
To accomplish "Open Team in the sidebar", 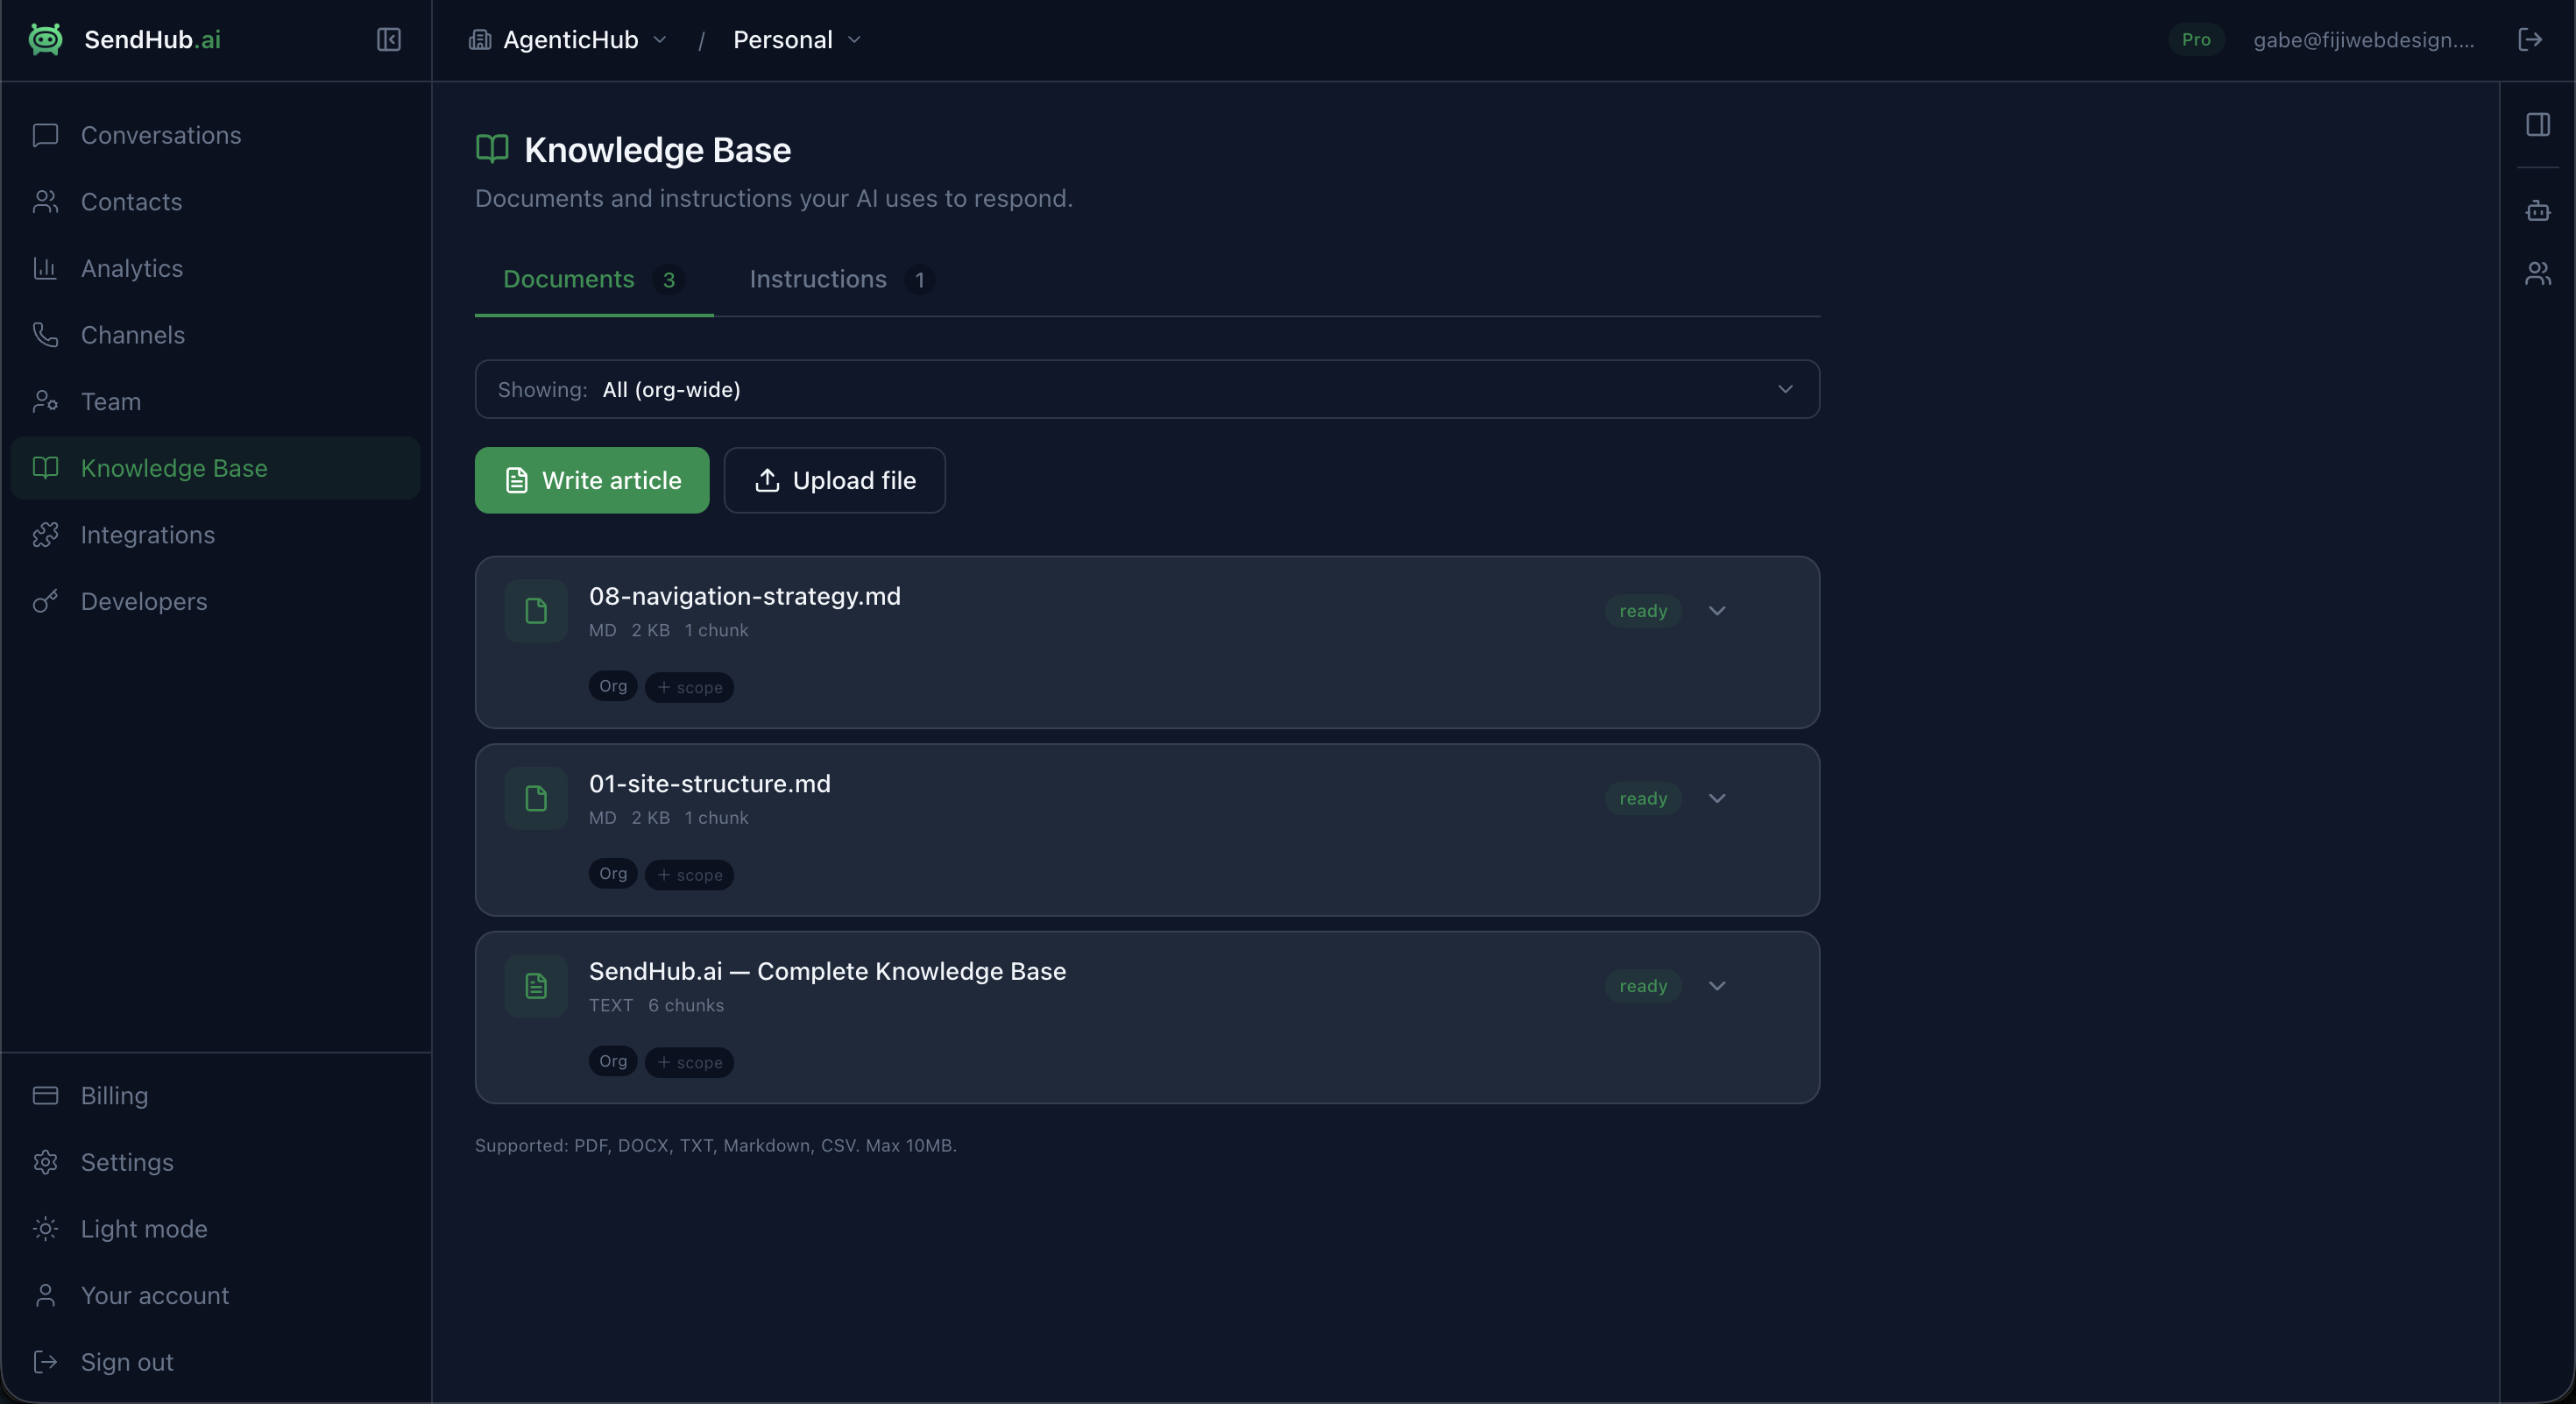I will pyautogui.click(x=216, y=401).
